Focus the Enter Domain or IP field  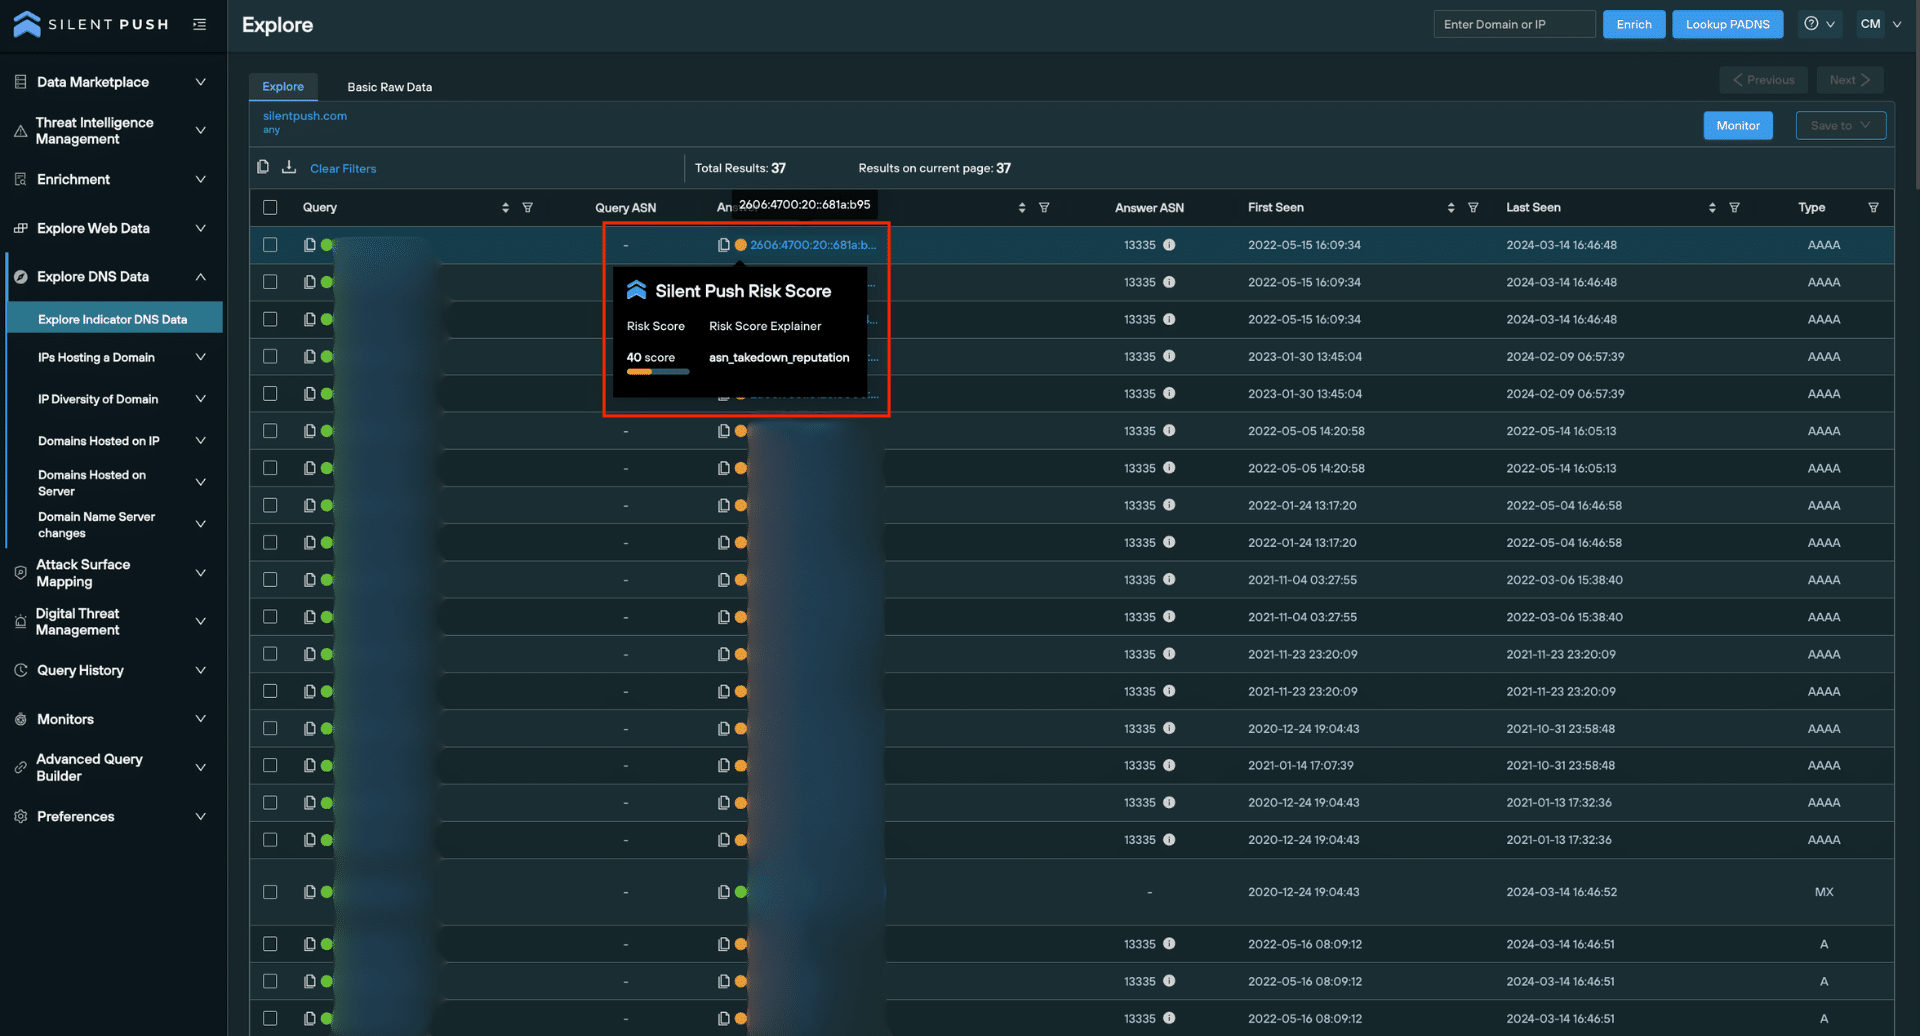[x=1514, y=24]
